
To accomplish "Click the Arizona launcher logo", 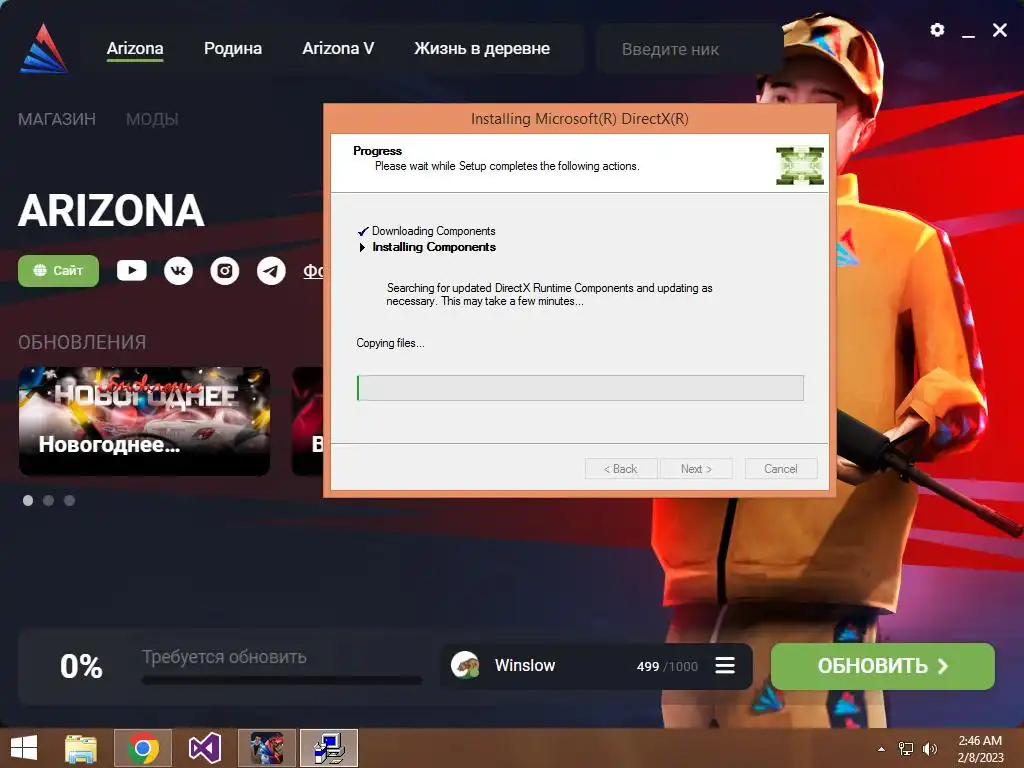I will tap(43, 49).
